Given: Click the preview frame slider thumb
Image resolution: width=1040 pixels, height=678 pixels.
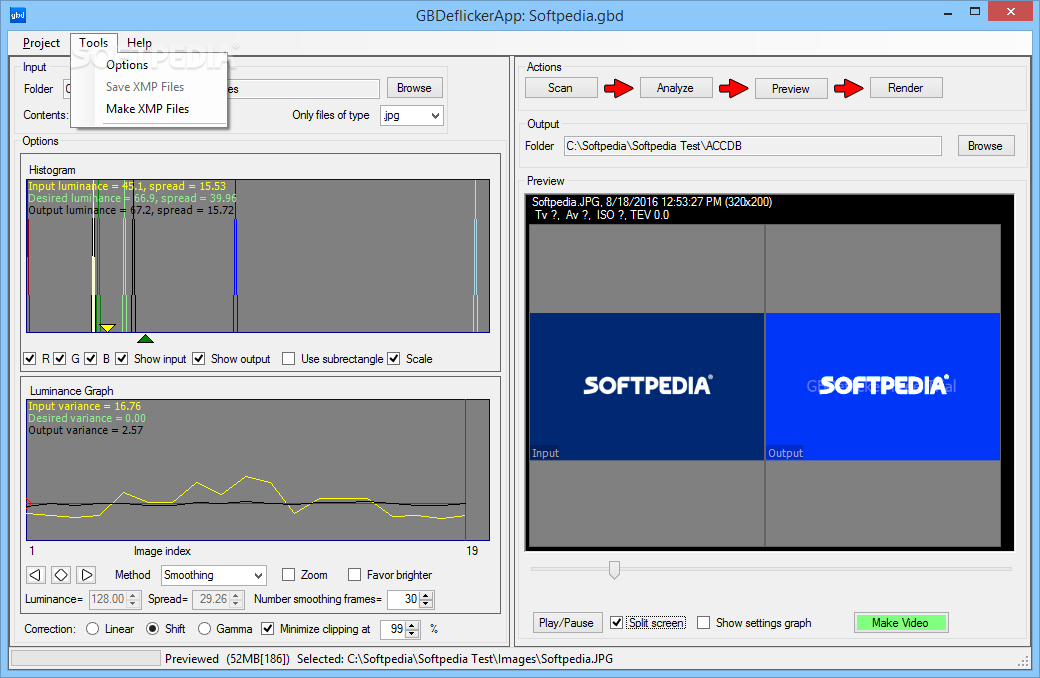Looking at the screenshot, I should [614, 569].
